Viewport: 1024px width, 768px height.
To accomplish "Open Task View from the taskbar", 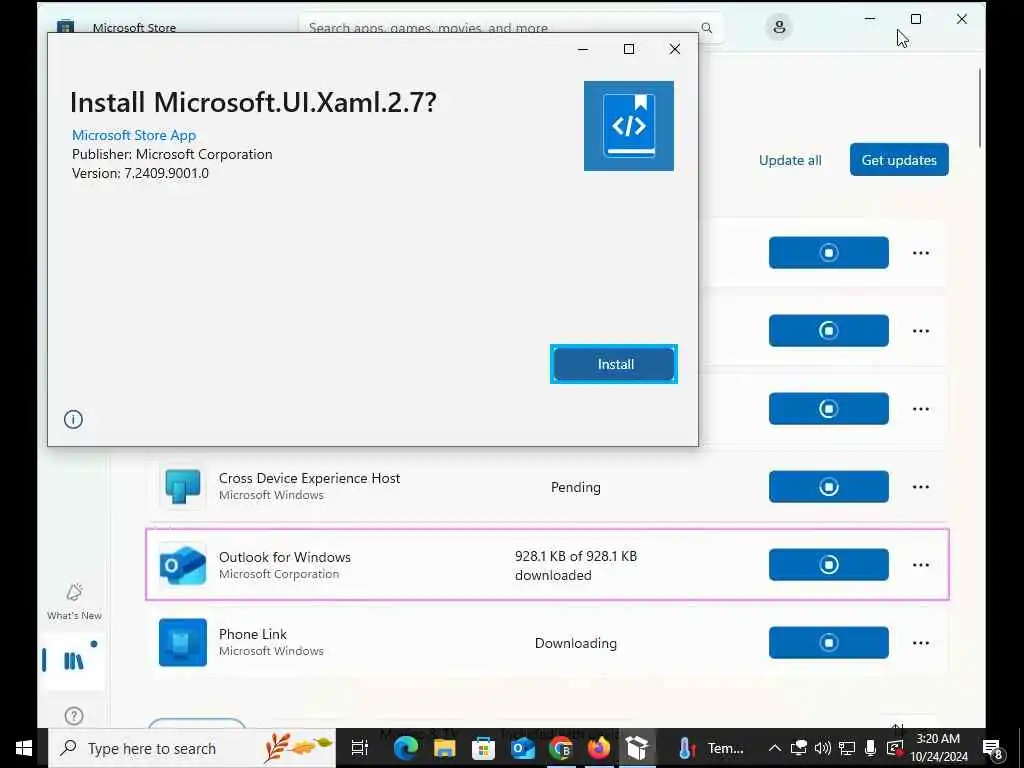I will click(360, 748).
